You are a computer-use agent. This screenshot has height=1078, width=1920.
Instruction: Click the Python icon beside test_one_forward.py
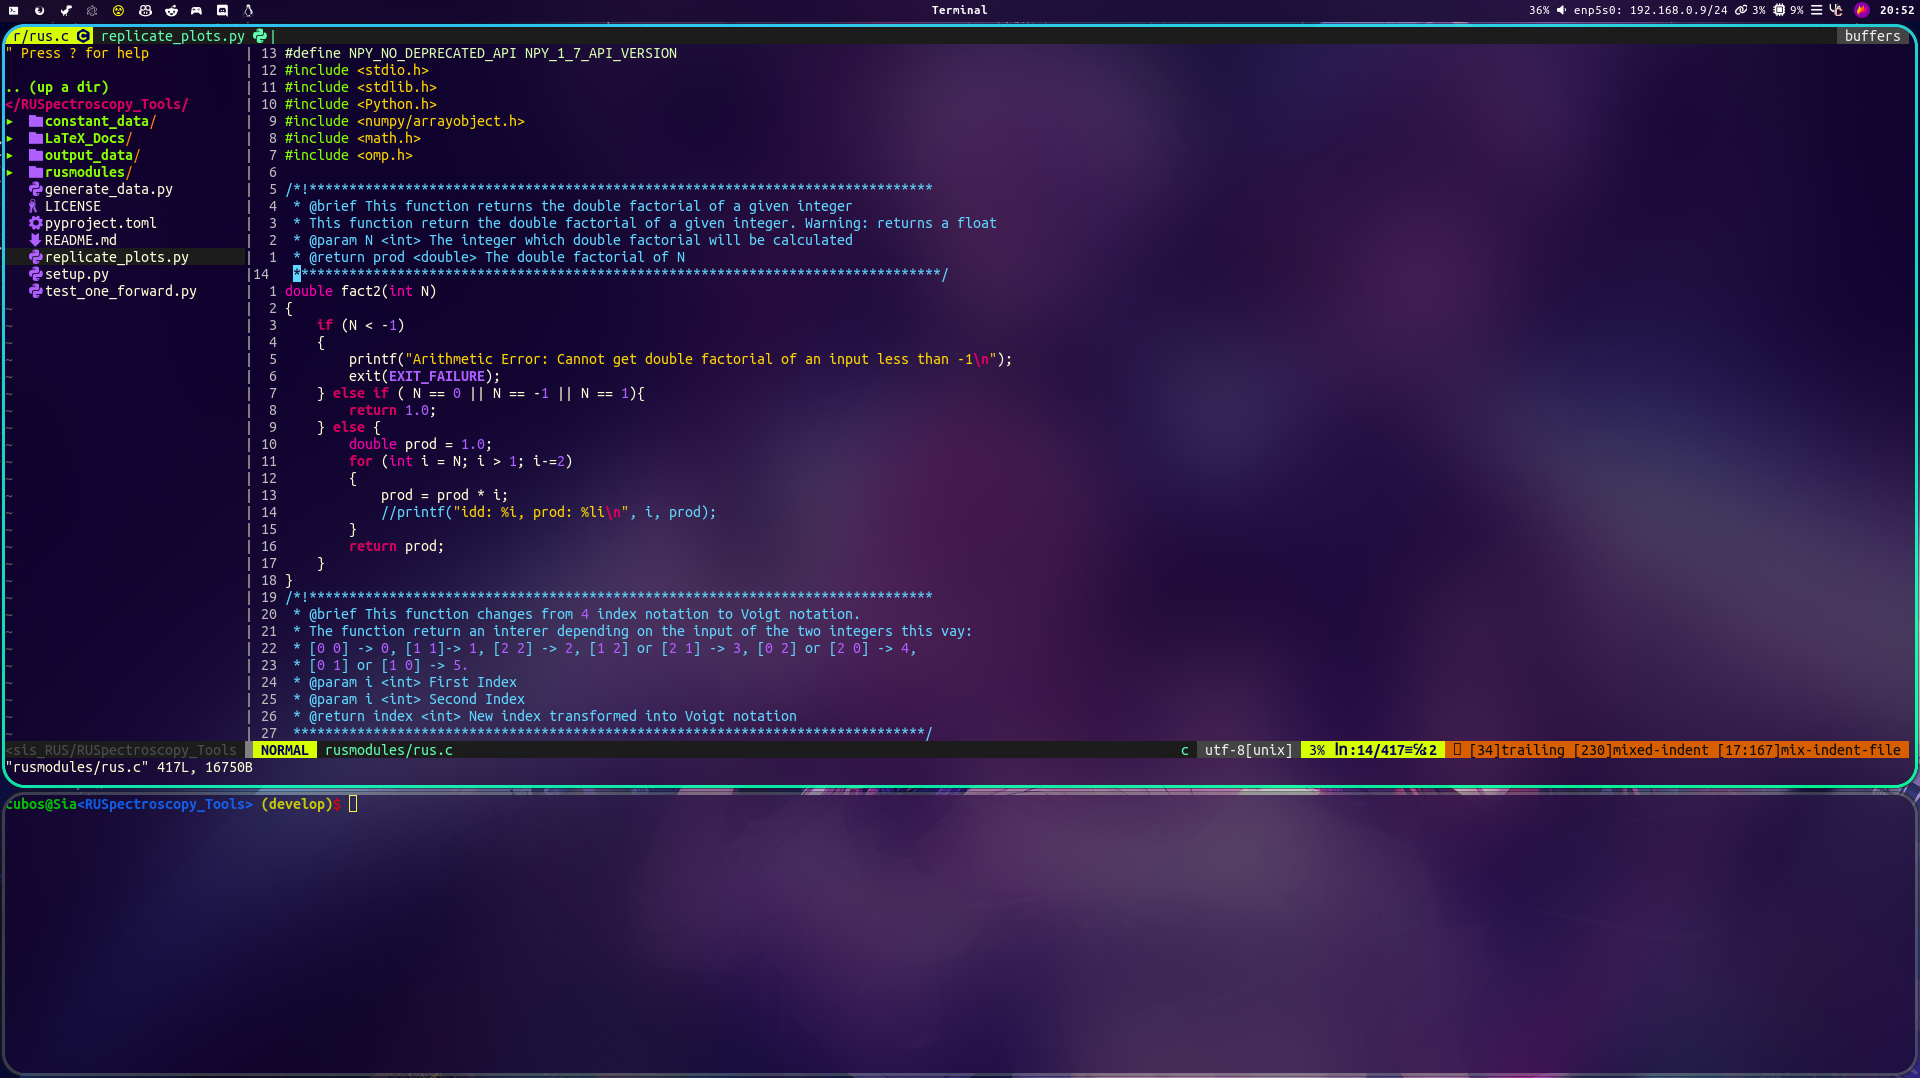tap(35, 291)
